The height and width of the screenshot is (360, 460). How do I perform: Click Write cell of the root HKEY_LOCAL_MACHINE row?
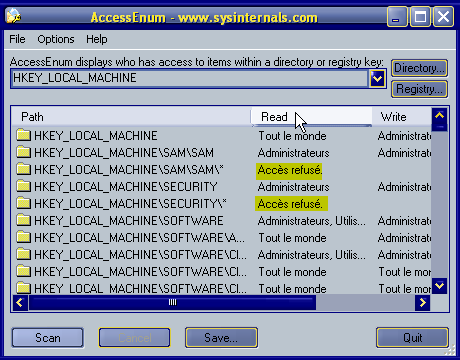(404, 136)
